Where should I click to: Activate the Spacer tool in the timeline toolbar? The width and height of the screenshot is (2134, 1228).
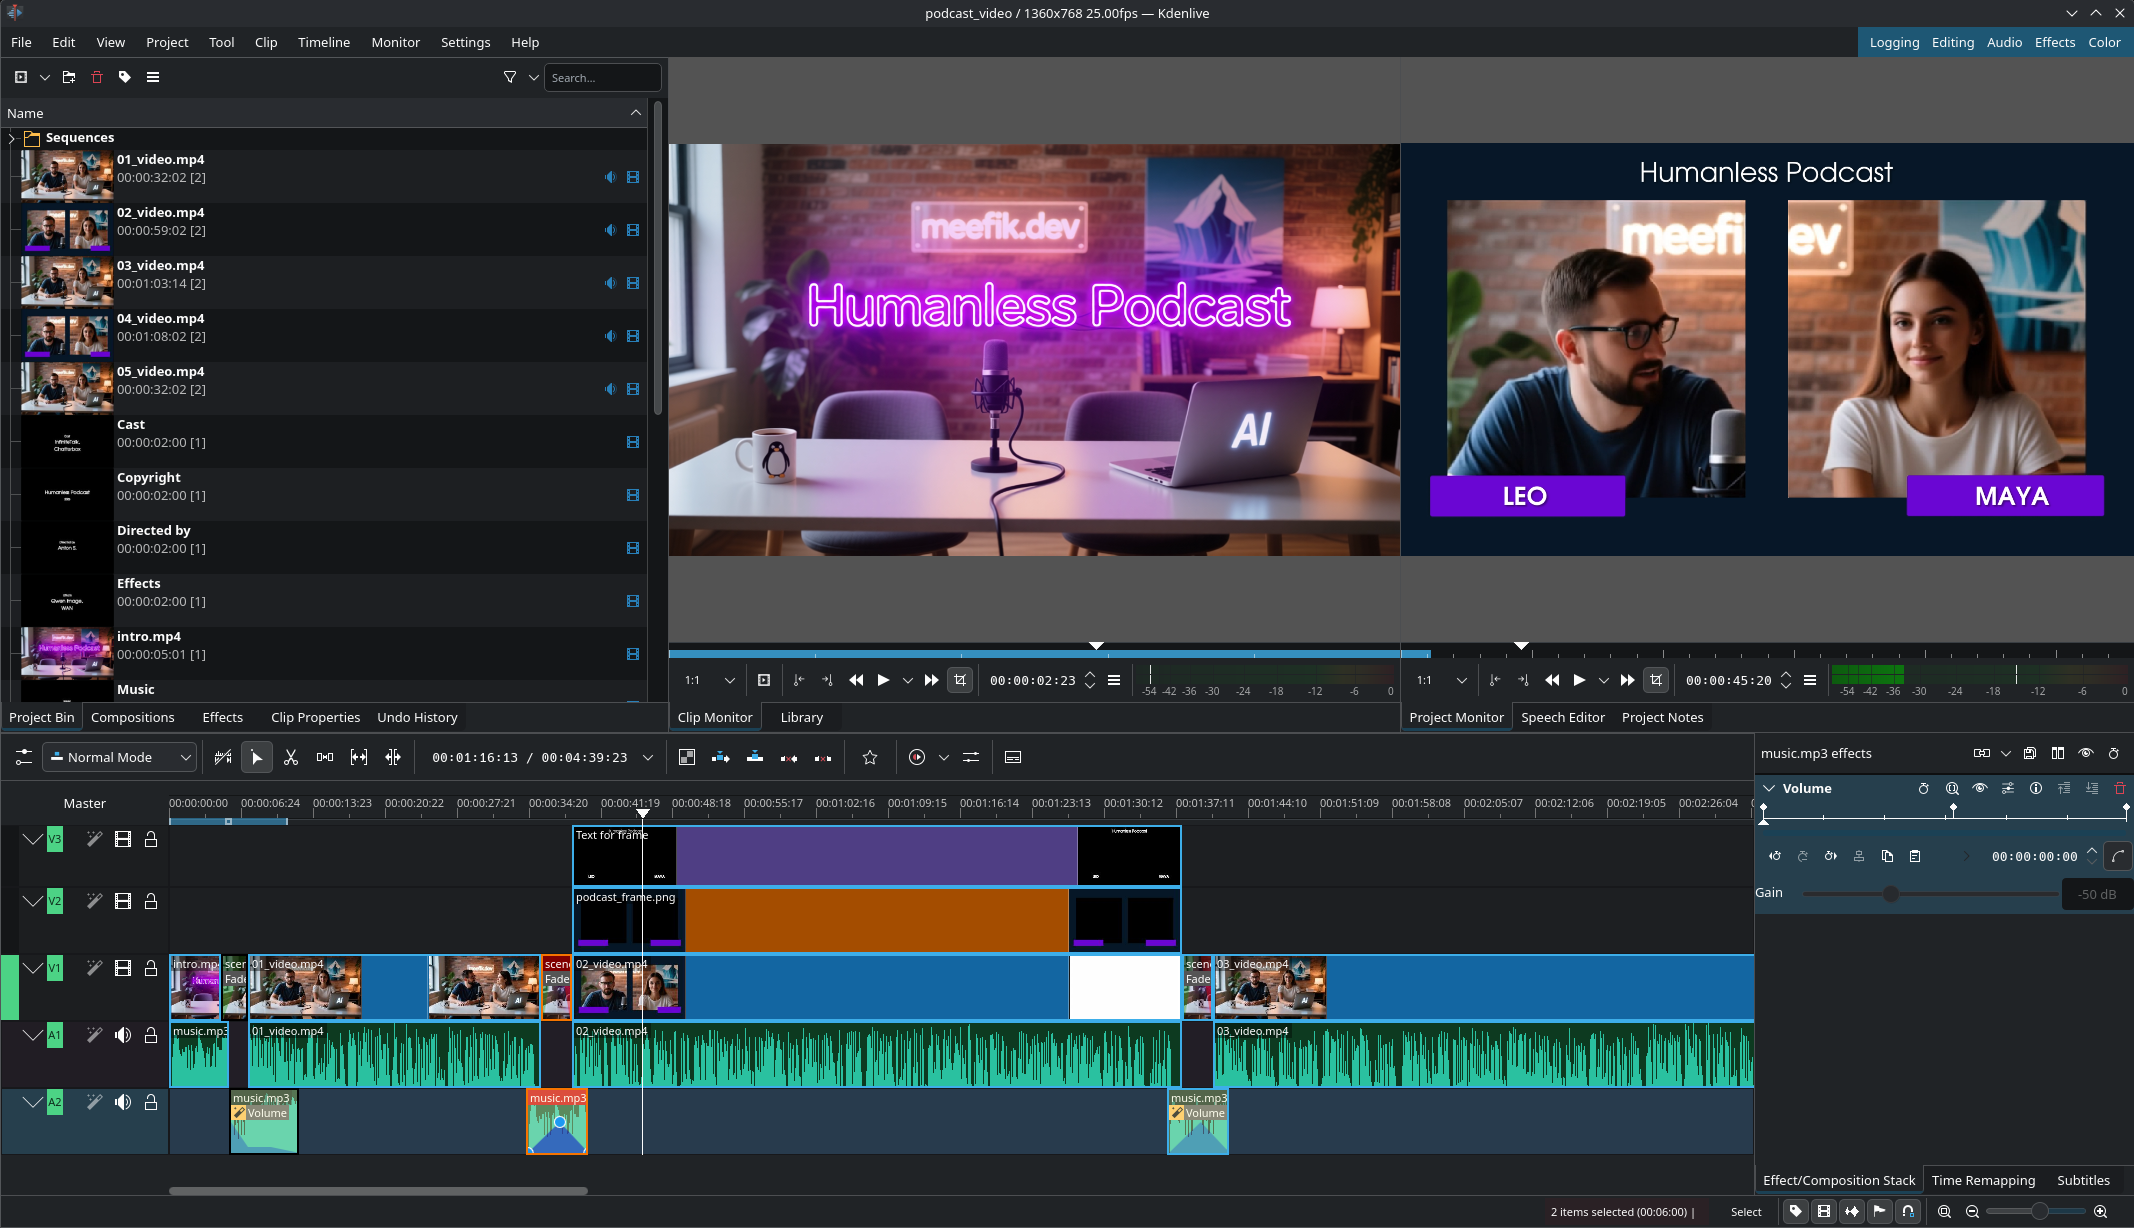(324, 757)
